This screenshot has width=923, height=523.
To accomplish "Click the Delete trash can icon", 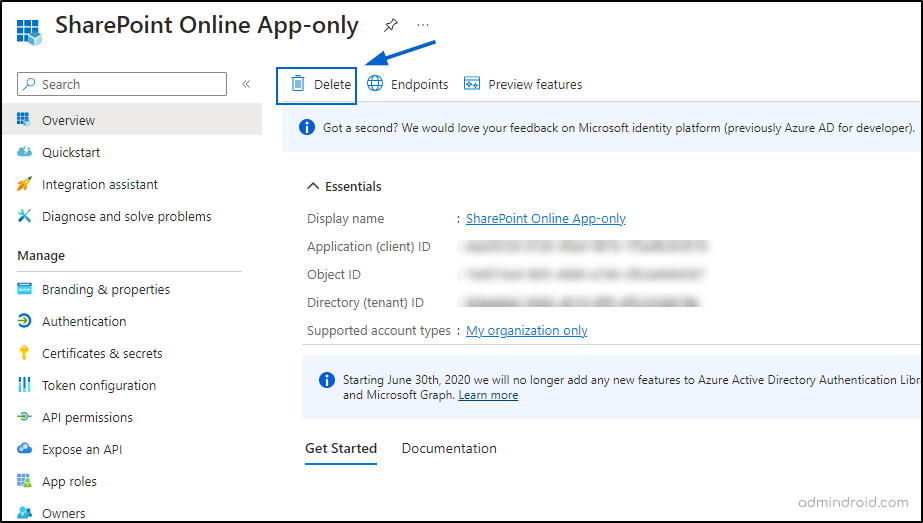I will pos(298,84).
